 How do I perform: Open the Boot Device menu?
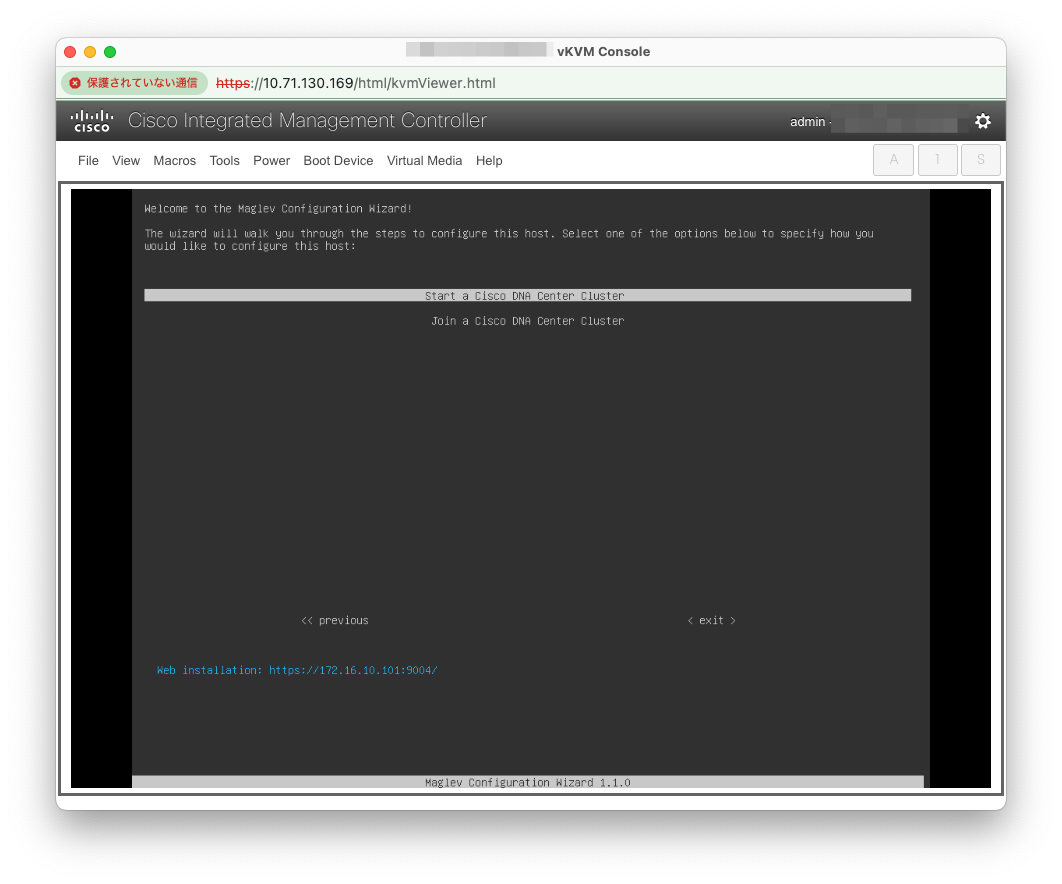click(338, 161)
